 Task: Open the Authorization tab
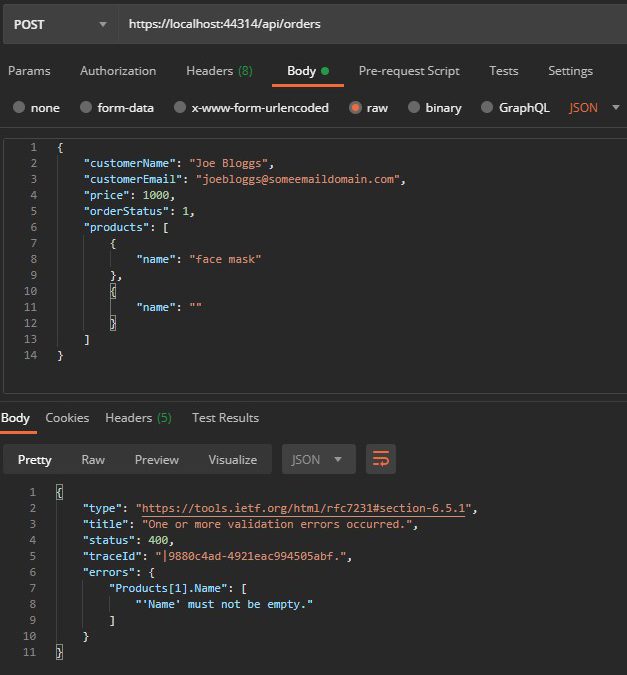coord(118,71)
